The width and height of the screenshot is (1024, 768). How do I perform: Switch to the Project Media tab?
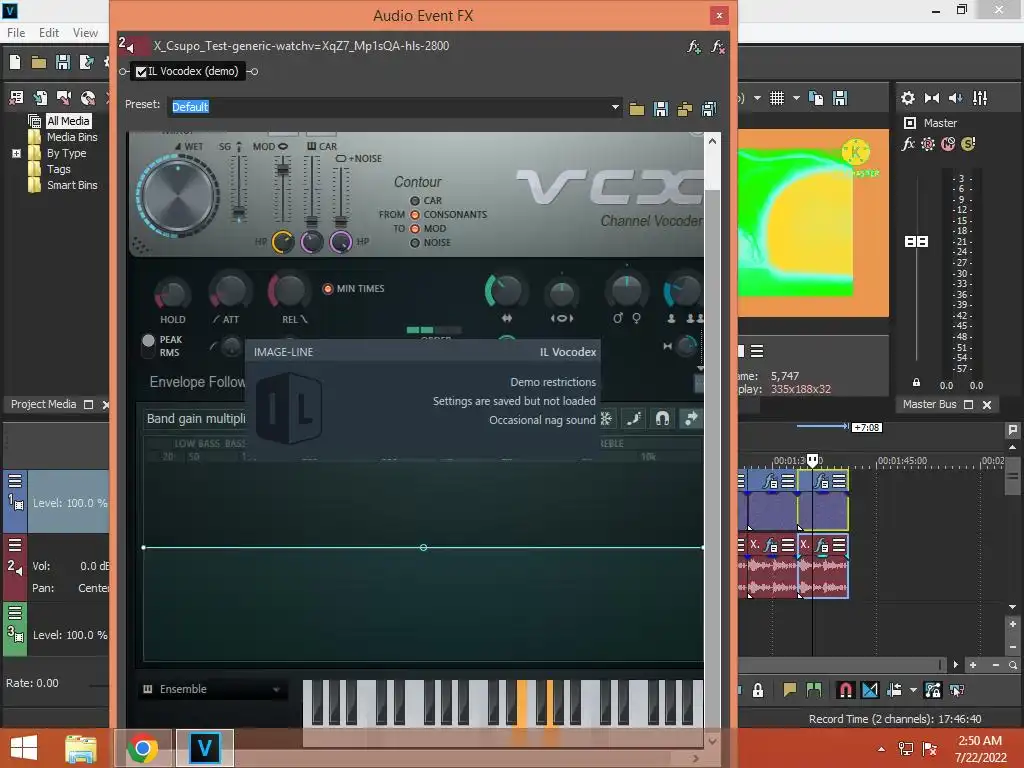pos(44,404)
